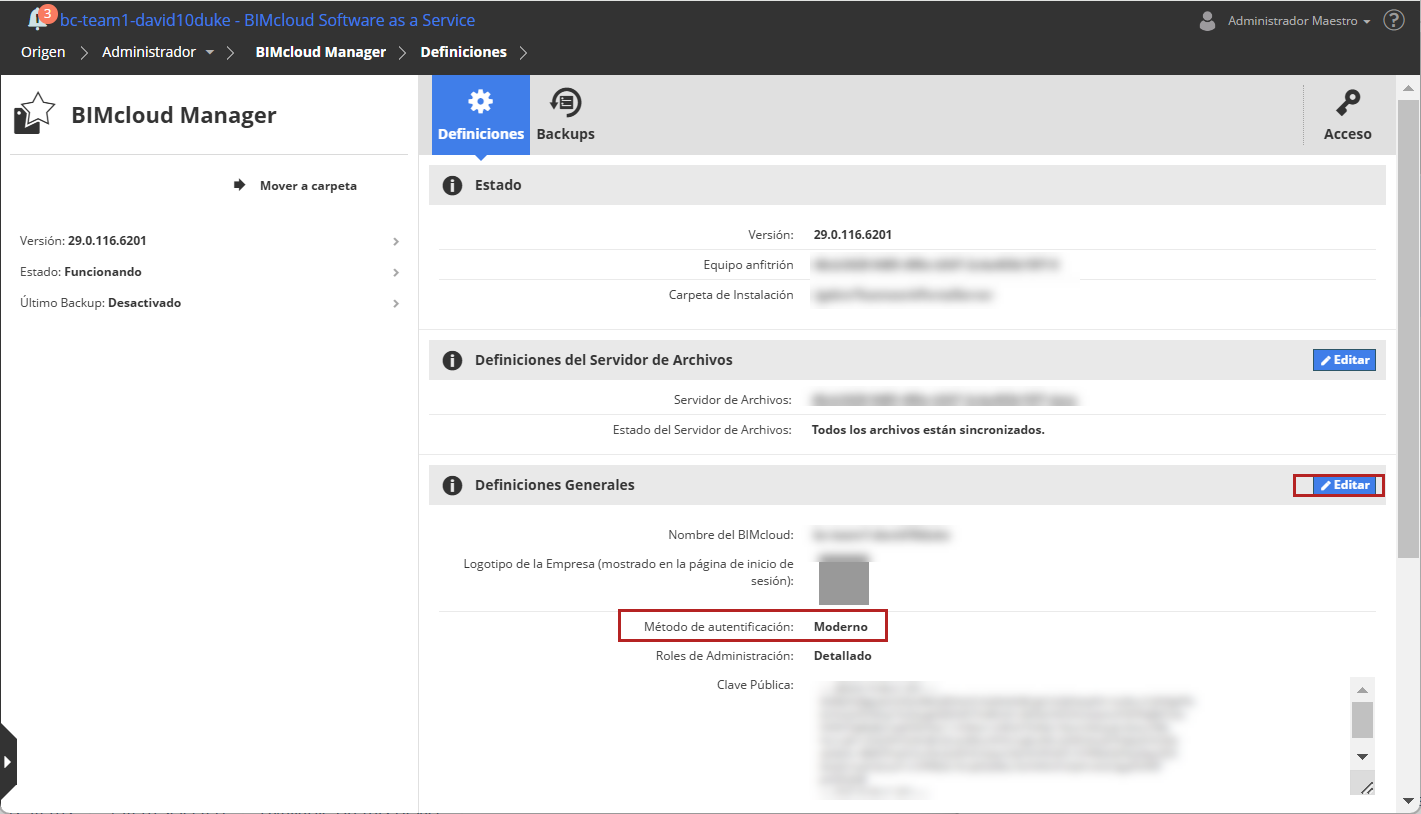The width and height of the screenshot is (1421, 814).
Task: Click the version 29.0.116.6201 value in Estado
Action: pyautogui.click(x=853, y=235)
